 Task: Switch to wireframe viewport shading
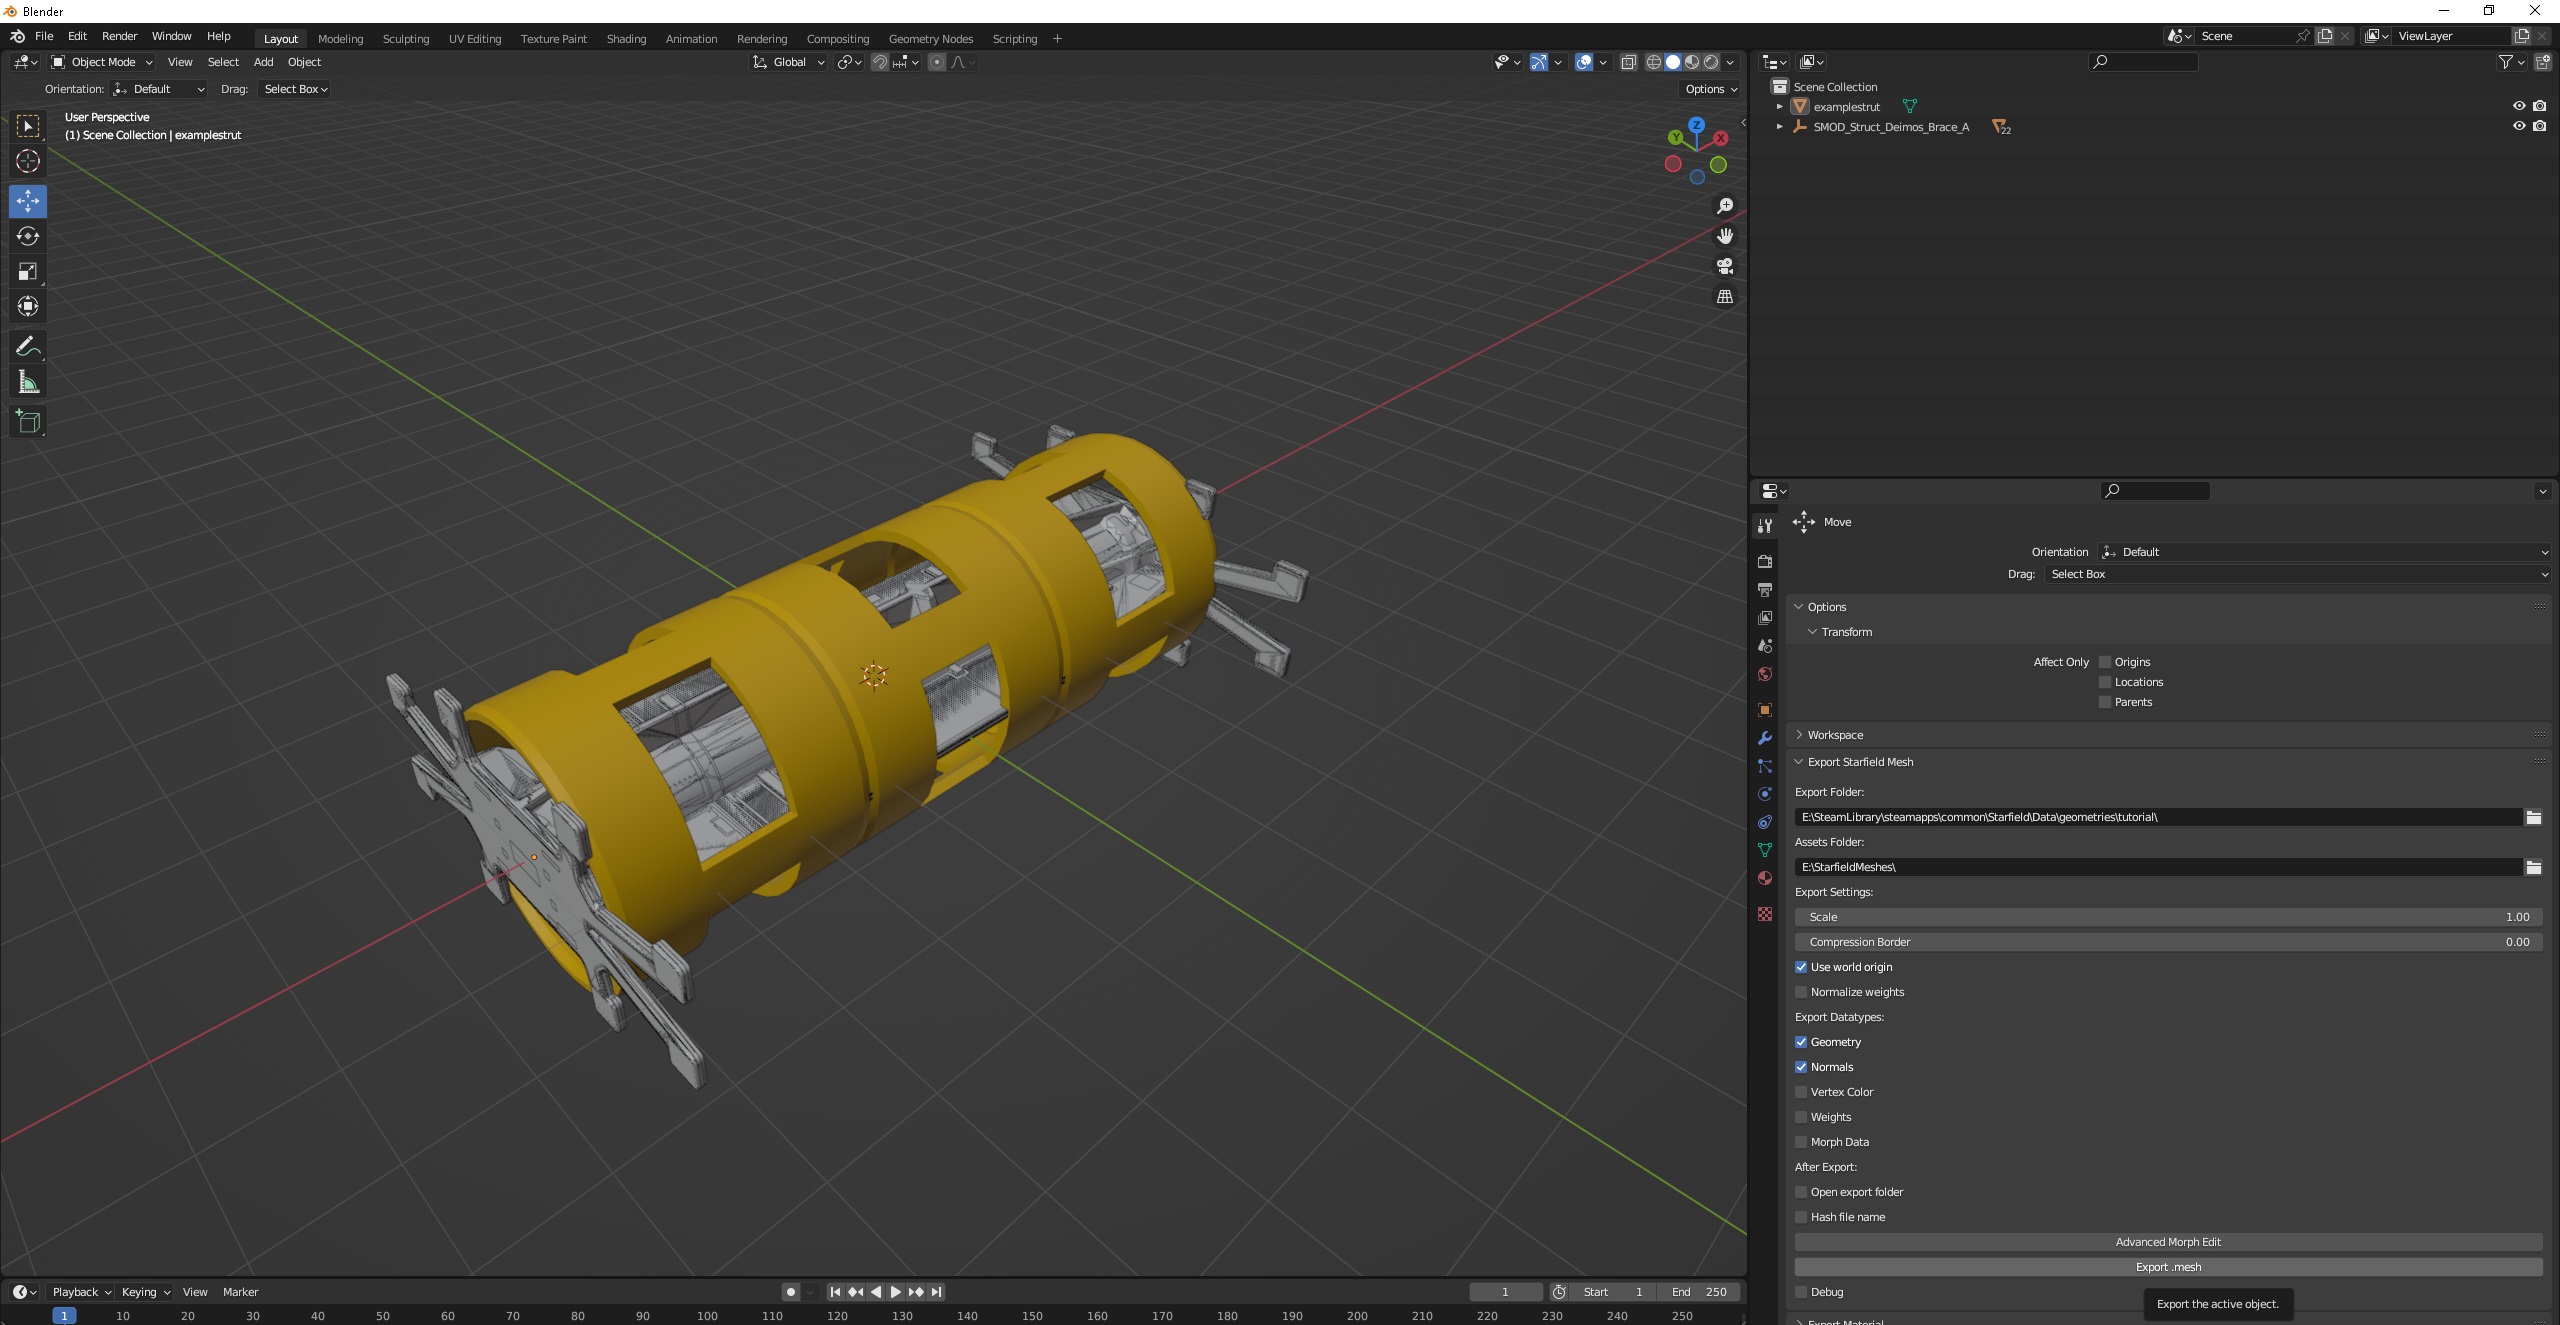(x=1654, y=62)
